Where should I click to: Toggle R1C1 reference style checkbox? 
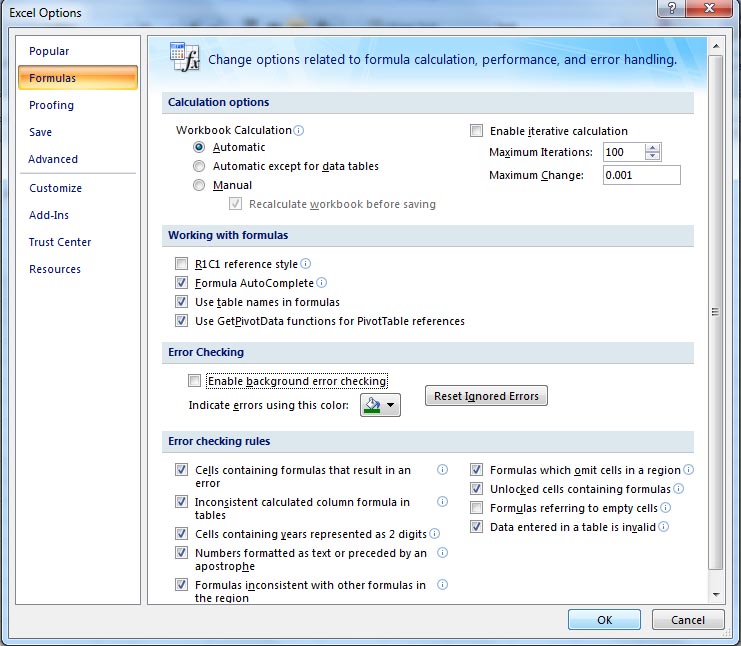pyautogui.click(x=181, y=263)
